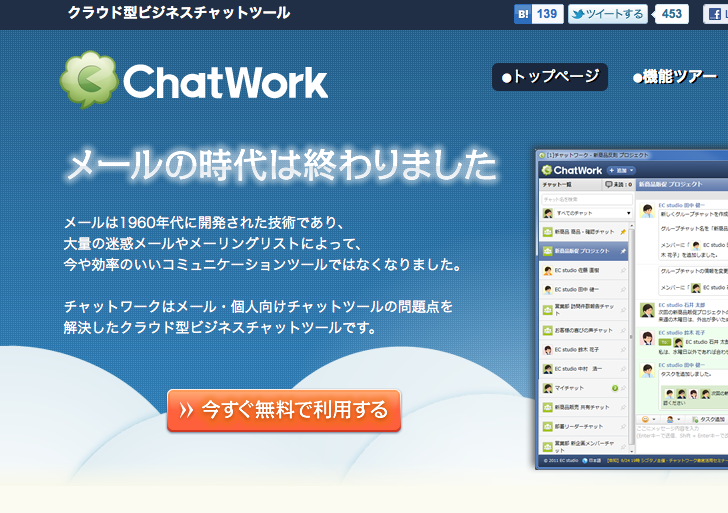Open the To member picker dropdown
728x513 pixels.
click(673, 419)
